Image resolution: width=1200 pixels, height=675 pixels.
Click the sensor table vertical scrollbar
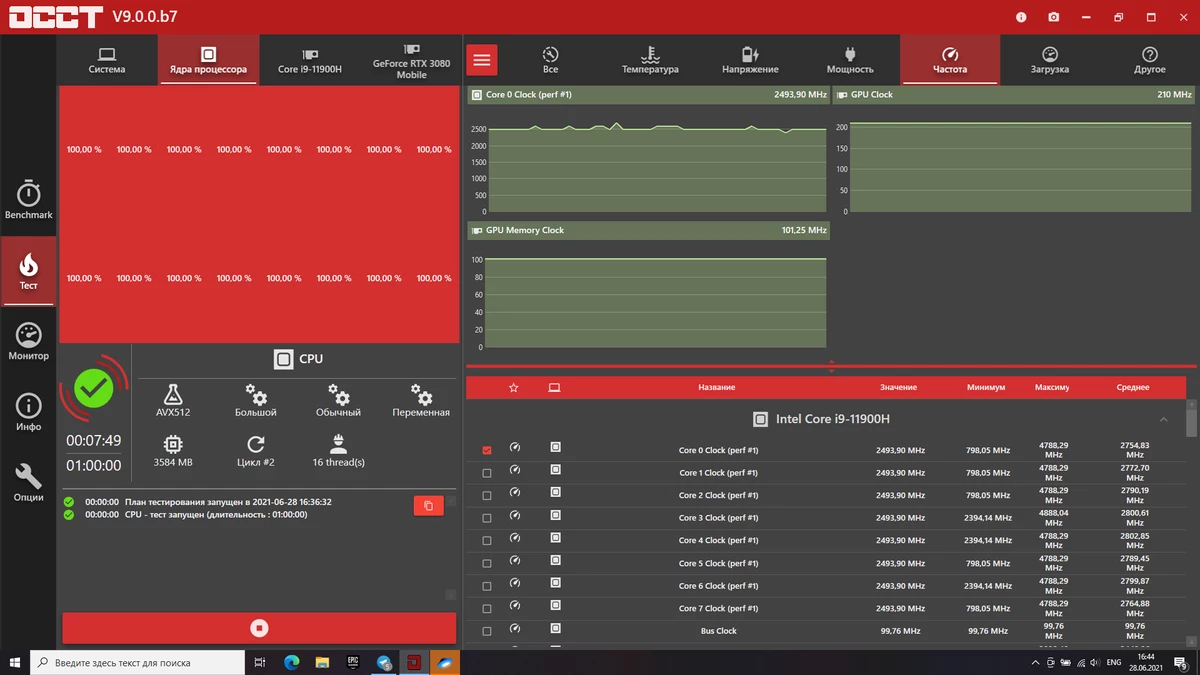pos(1192,420)
